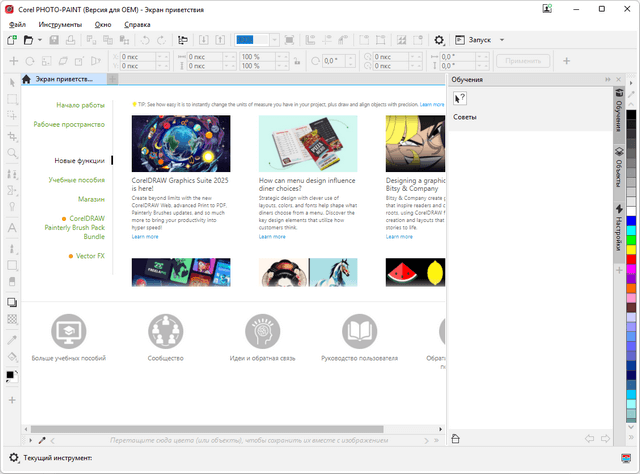Select the Pick tool in the toolbox

(x=12, y=82)
